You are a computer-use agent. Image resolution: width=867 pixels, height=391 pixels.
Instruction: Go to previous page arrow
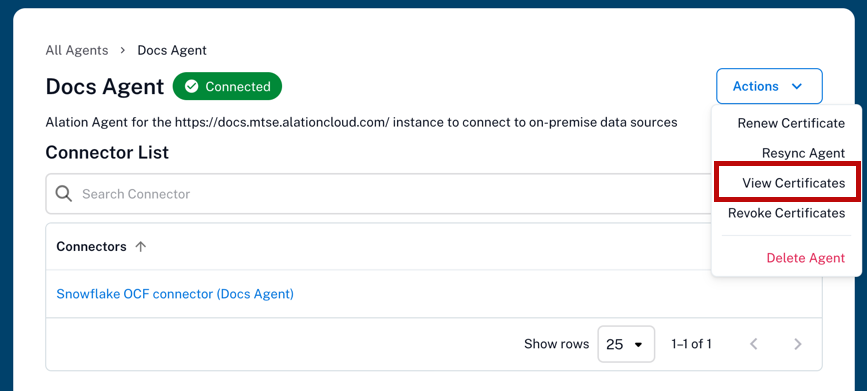pos(753,344)
